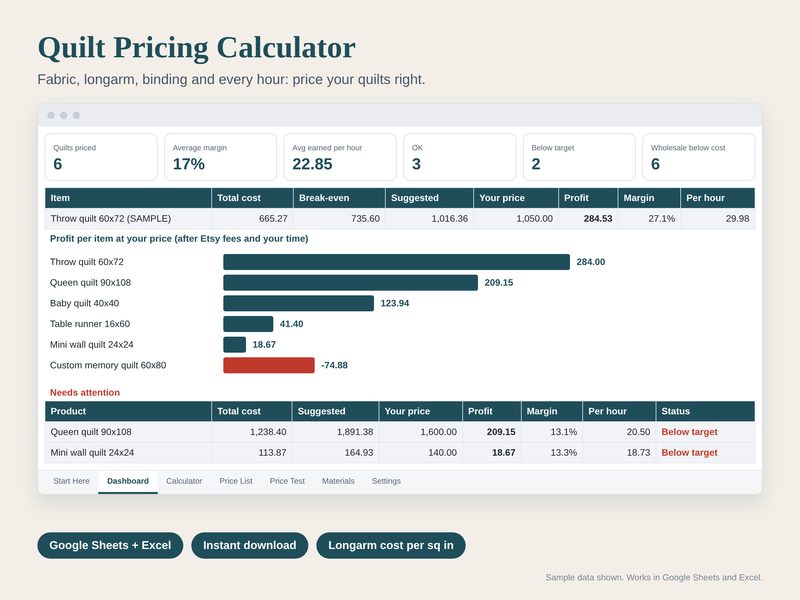This screenshot has height=600, width=800.
Task: Click the Queen quilt 90x108 chart bar
Action: click(x=351, y=283)
